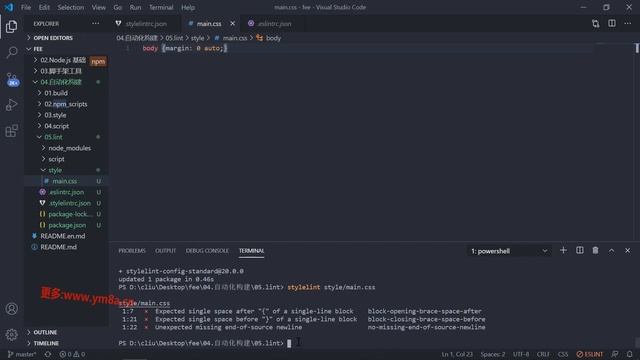Open README.en.md in file tree
Viewport: 640px width, 360px height.
point(62,236)
